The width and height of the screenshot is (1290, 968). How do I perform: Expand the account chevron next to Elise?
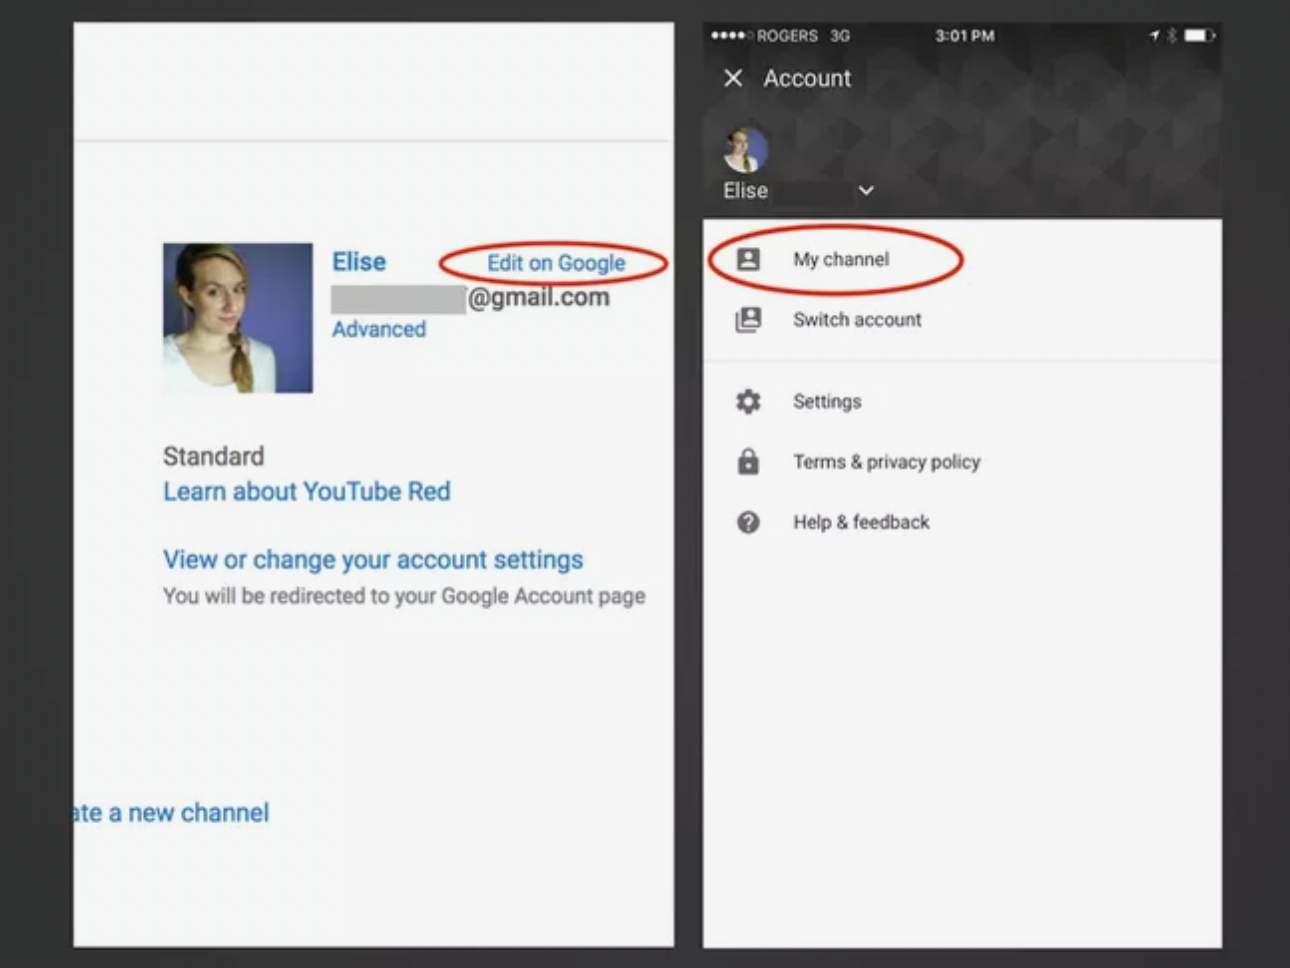click(866, 190)
